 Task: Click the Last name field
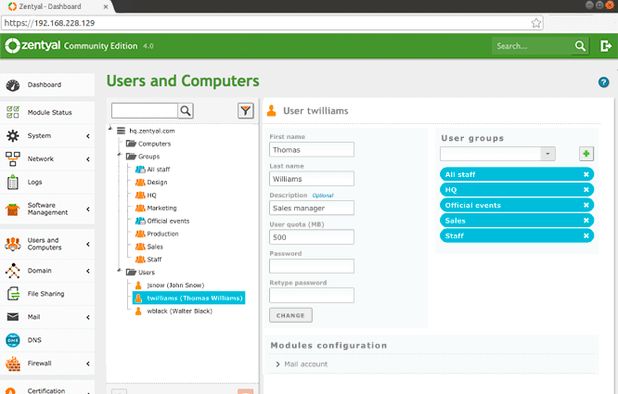click(312, 179)
